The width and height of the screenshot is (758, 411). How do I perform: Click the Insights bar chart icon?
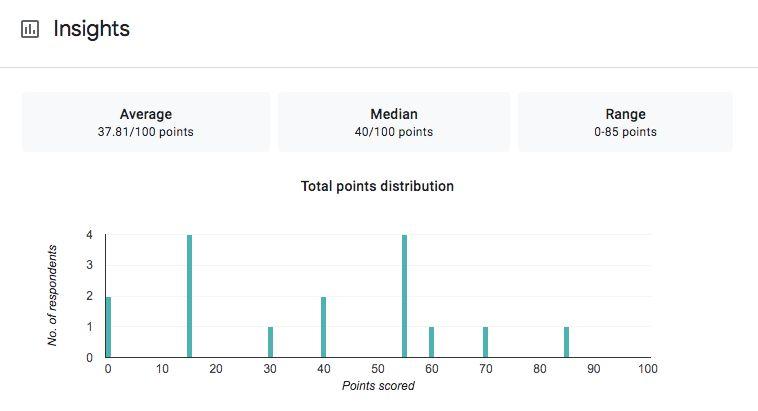click(30, 29)
